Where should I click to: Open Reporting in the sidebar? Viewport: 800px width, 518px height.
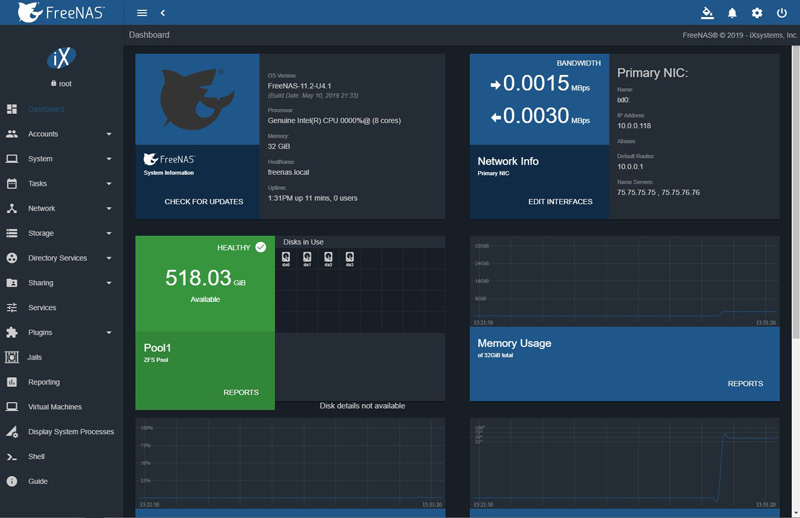[x=44, y=382]
